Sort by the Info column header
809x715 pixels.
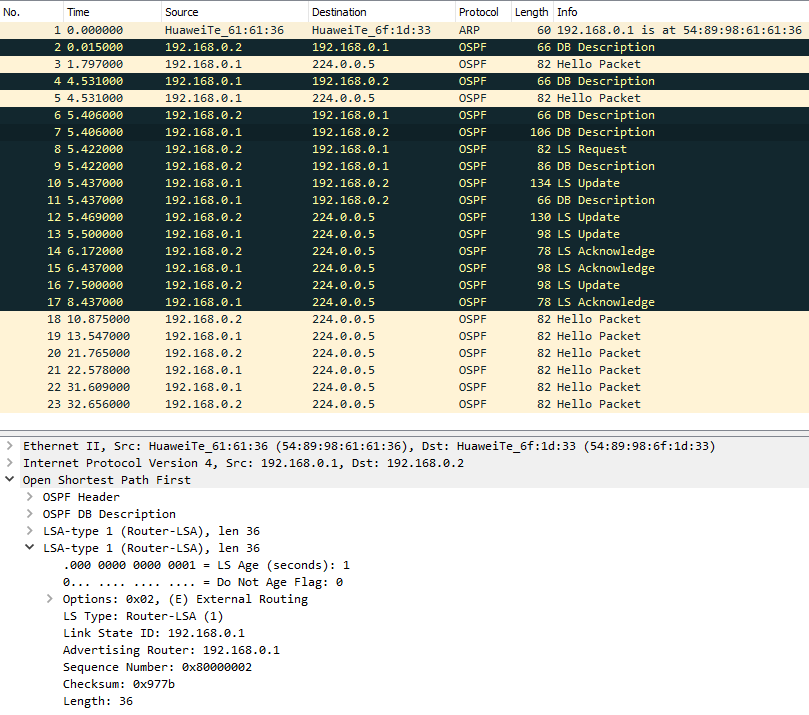click(681, 12)
